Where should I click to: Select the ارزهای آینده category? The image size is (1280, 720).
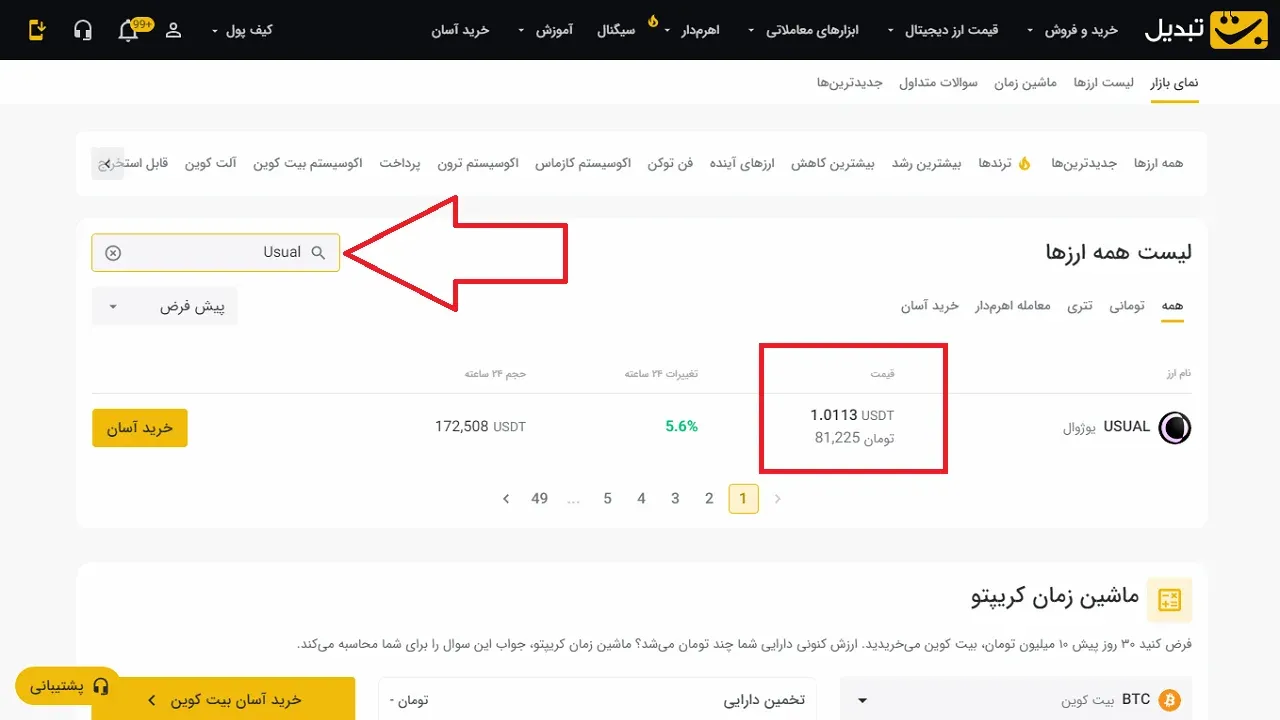pos(742,163)
